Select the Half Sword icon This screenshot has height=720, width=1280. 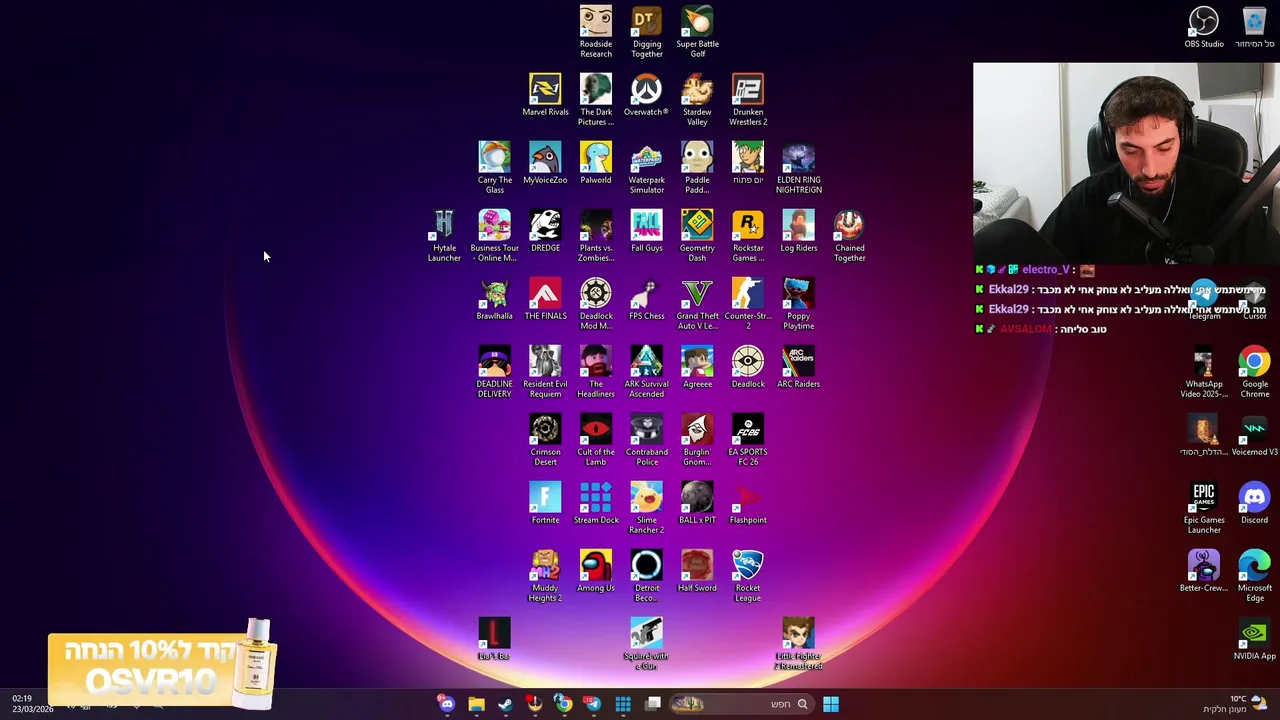697,572
